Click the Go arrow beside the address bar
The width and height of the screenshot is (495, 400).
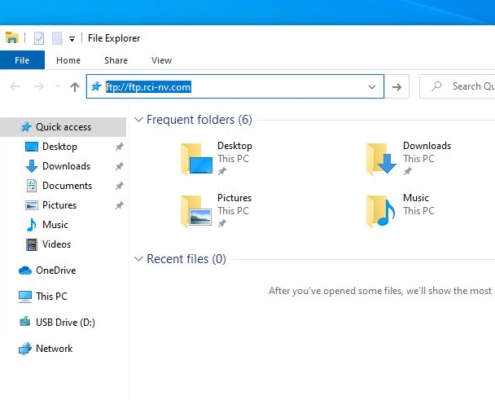[x=397, y=87]
